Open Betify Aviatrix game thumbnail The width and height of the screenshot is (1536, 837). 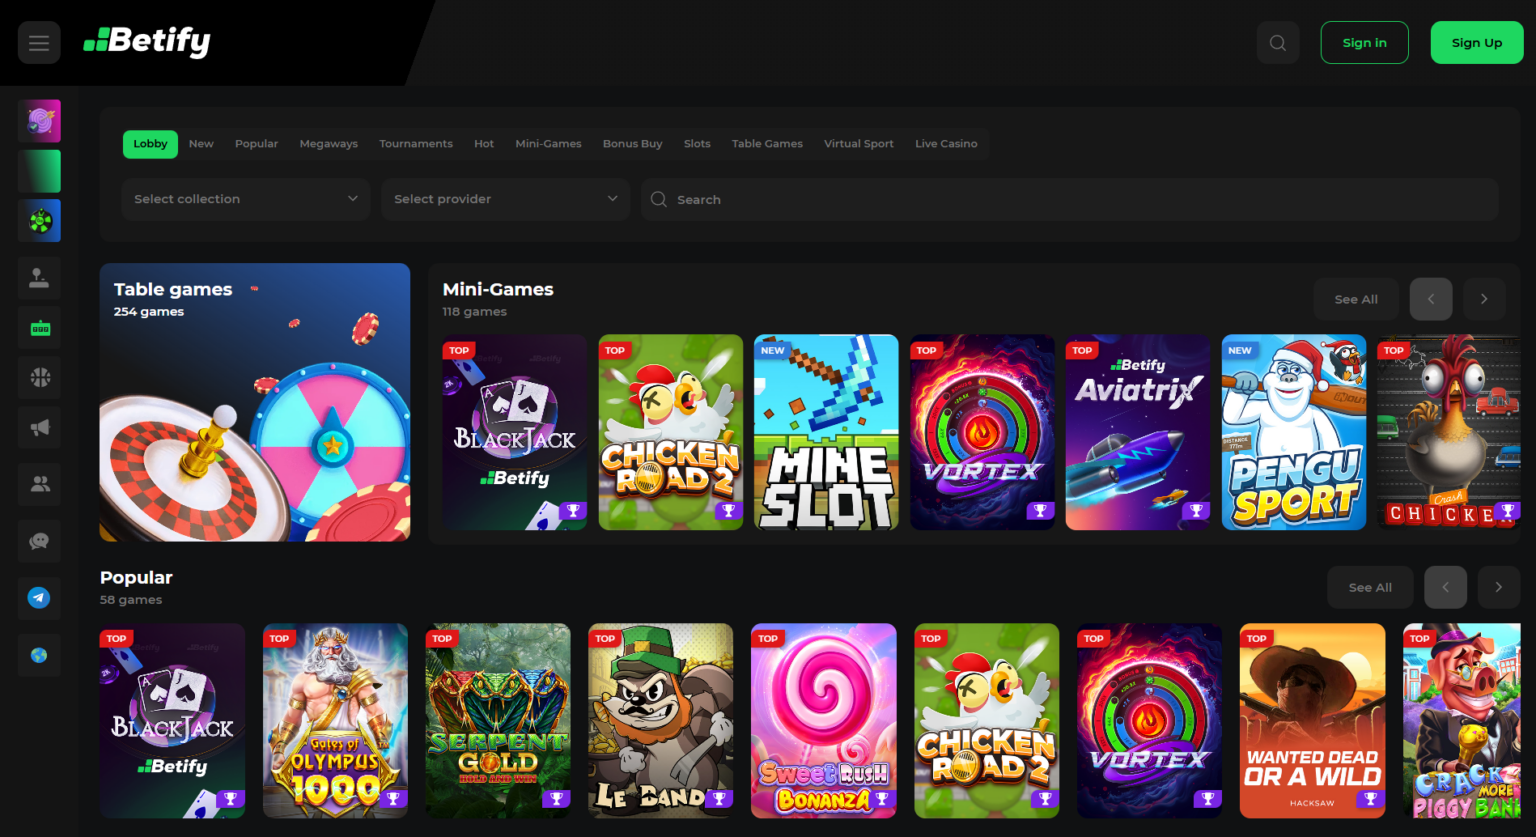[x=1138, y=432]
